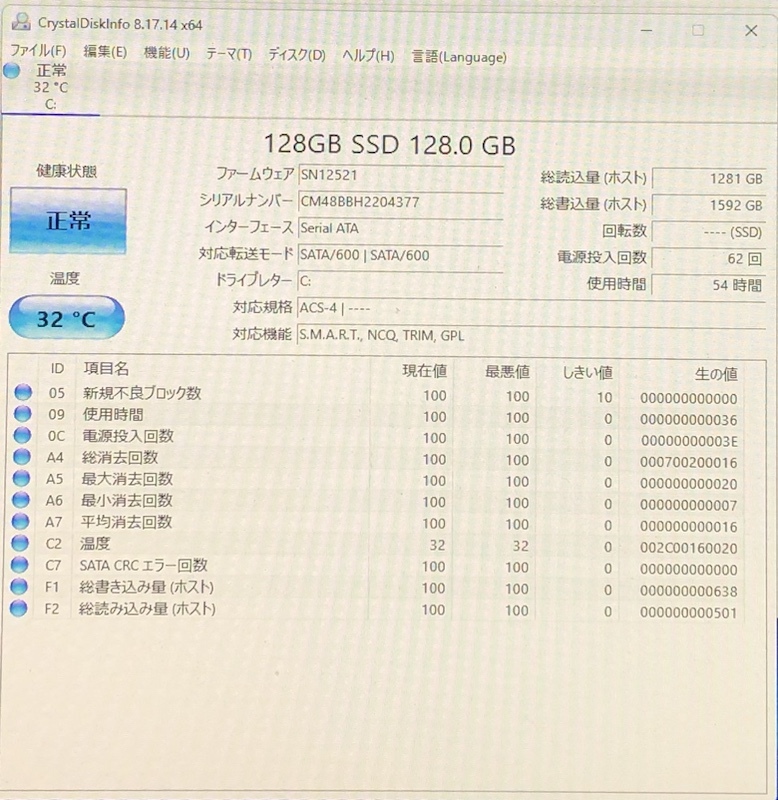
Task: Open the テーマ(T) menu
Action: pos(229,54)
